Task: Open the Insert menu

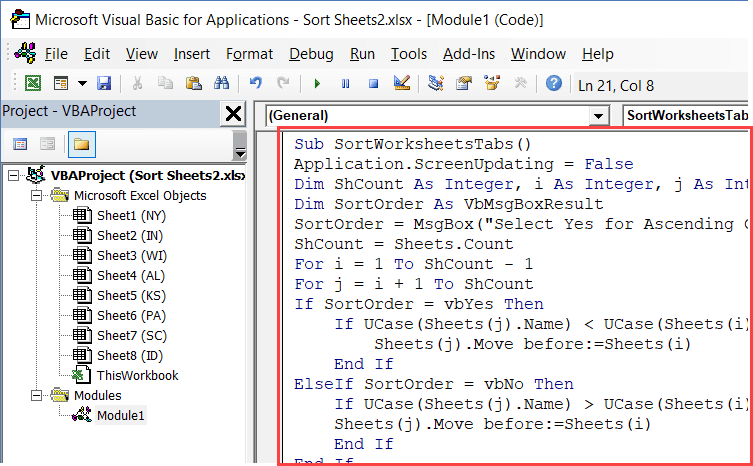Action: click(192, 54)
